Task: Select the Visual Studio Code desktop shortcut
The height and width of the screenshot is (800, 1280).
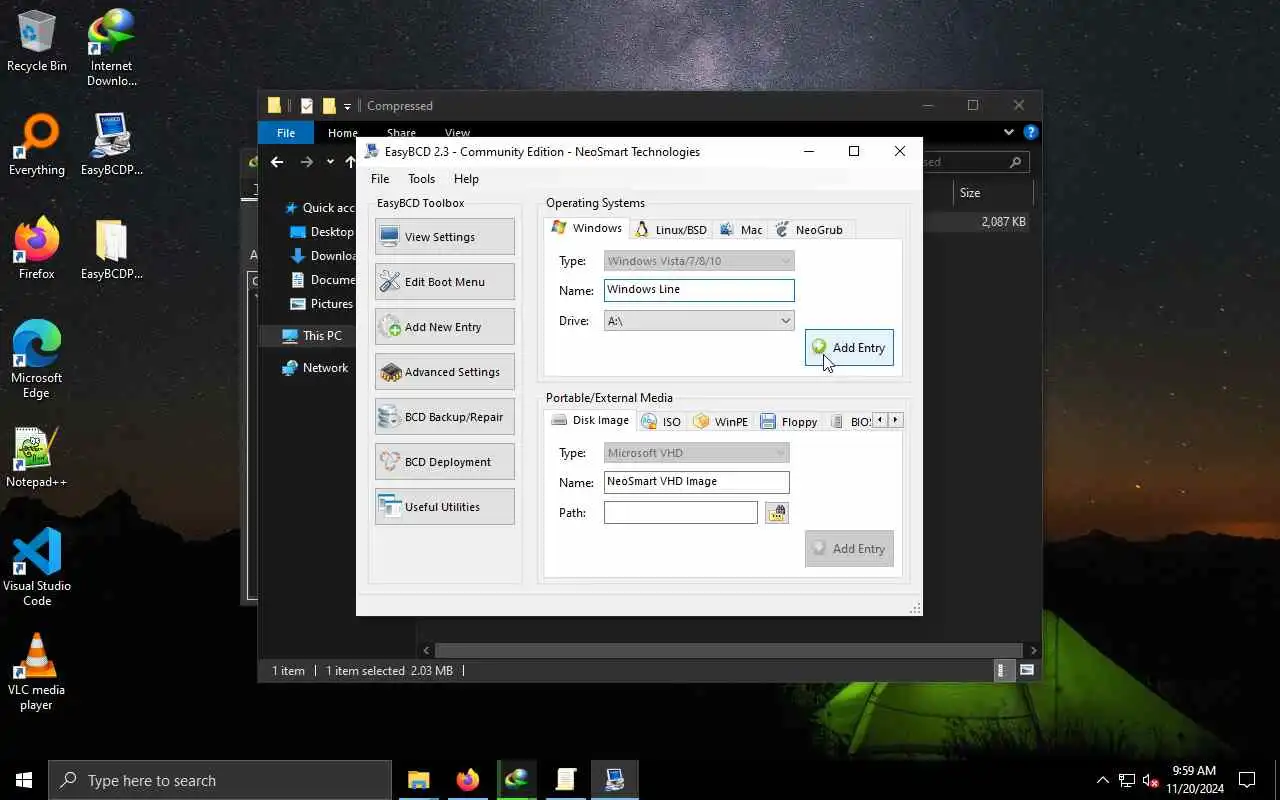Action: (x=37, y=568)
